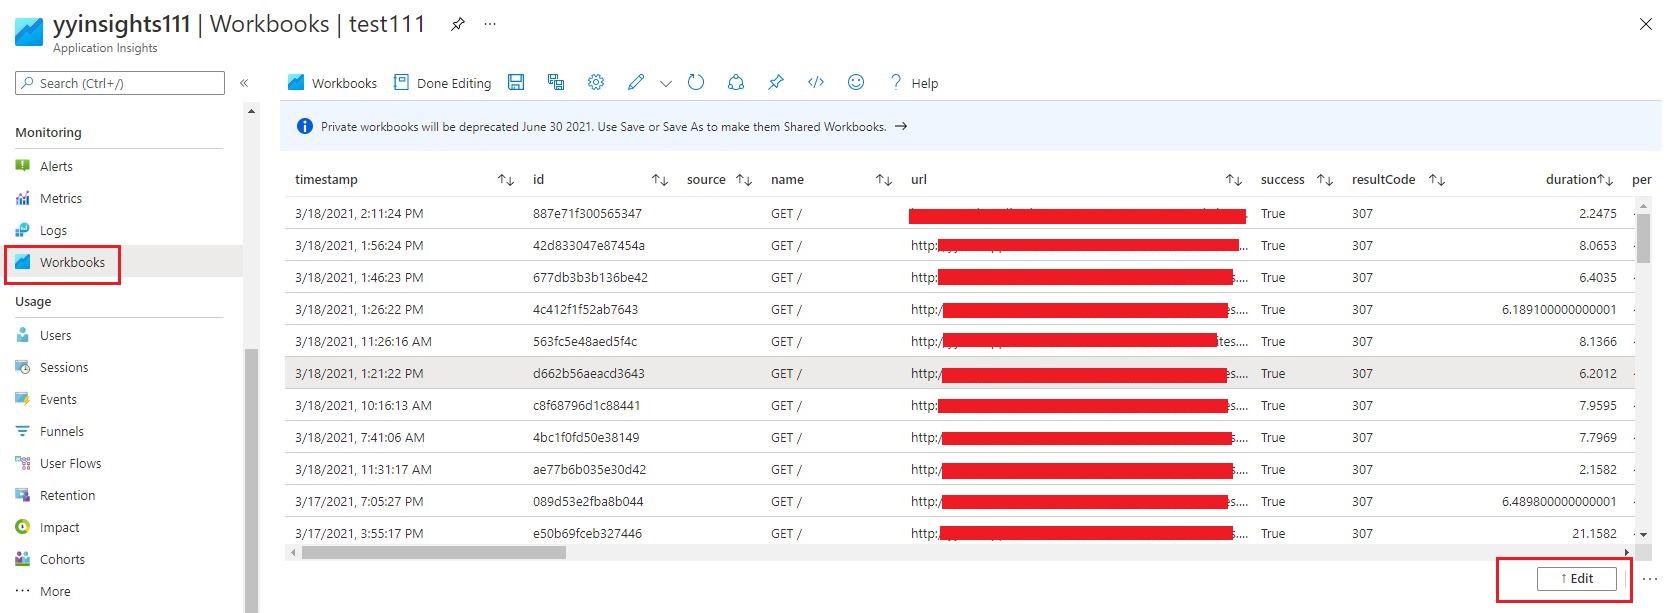Click the table's vertical scrollbar thumb

point(1643,238)
